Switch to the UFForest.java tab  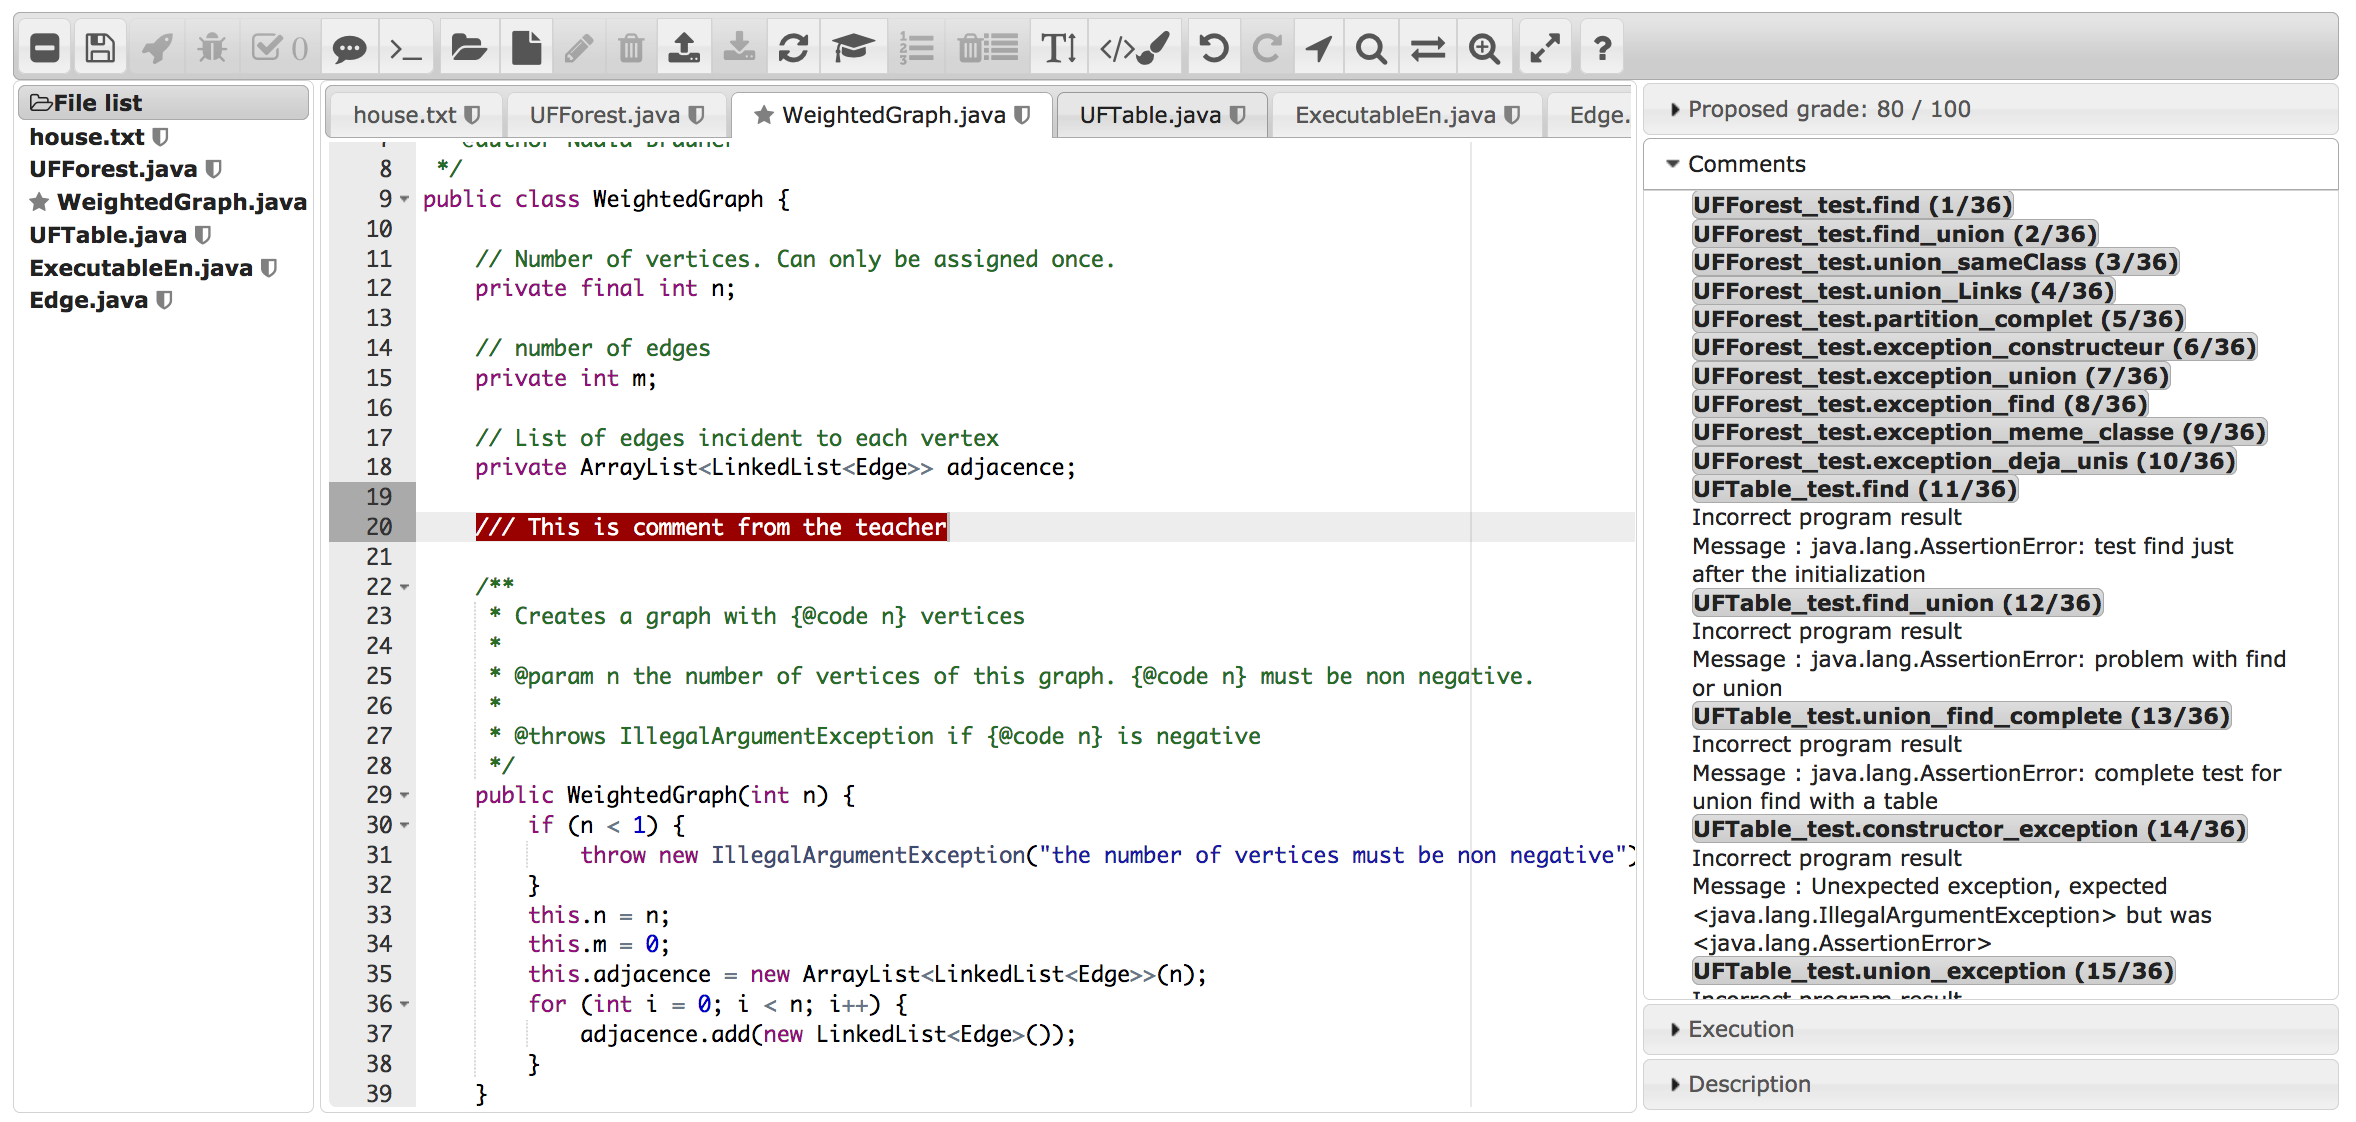coord(617,115)
